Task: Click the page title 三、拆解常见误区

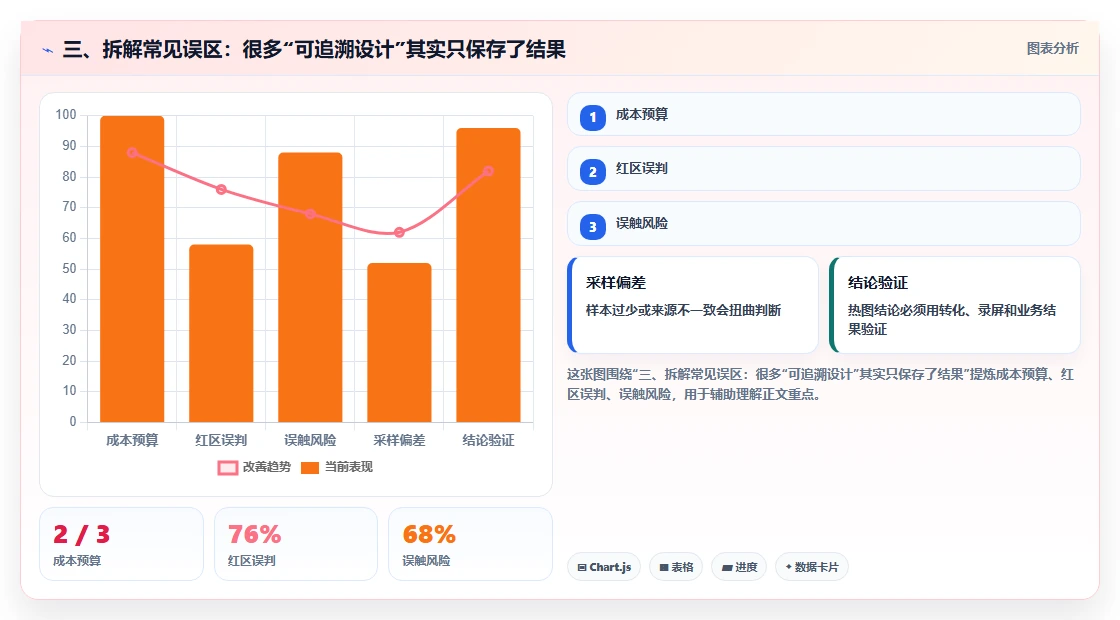Action: click(x=314, y=49)
